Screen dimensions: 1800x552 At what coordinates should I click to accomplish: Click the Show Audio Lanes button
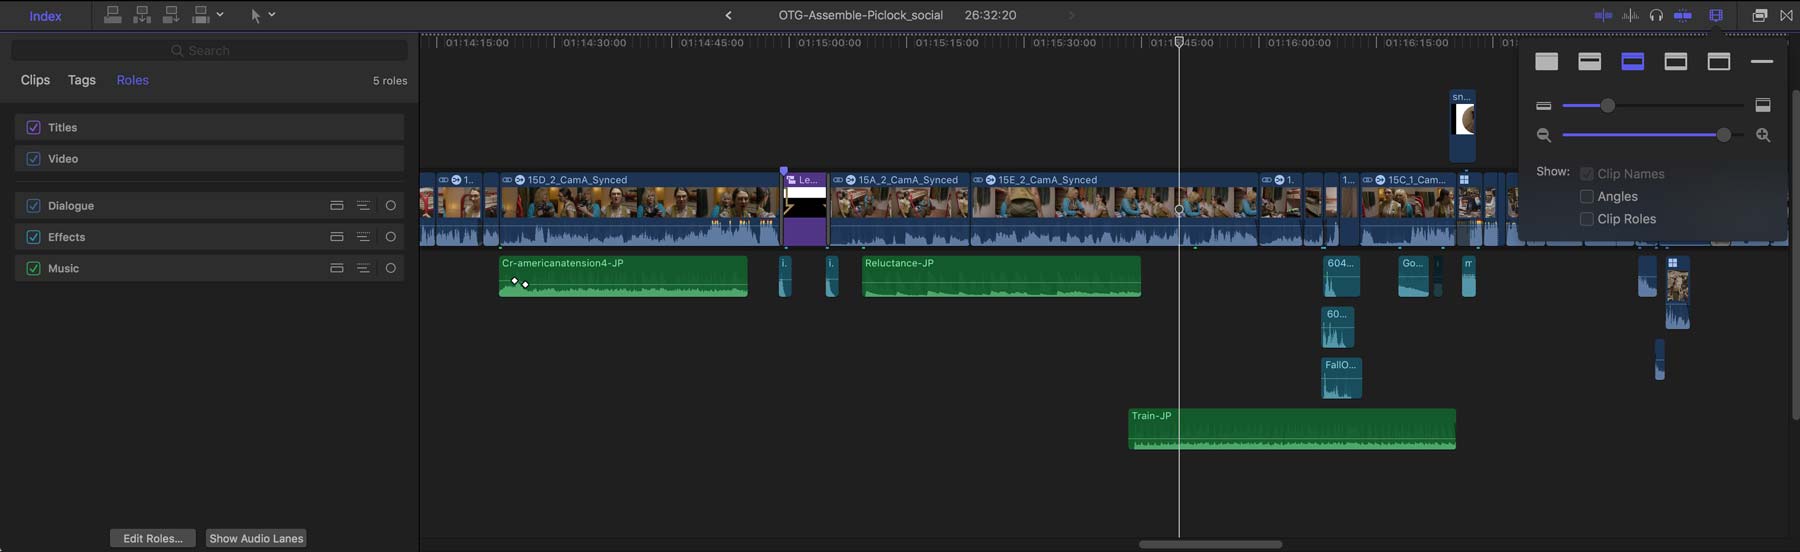(x=256, y=538)
